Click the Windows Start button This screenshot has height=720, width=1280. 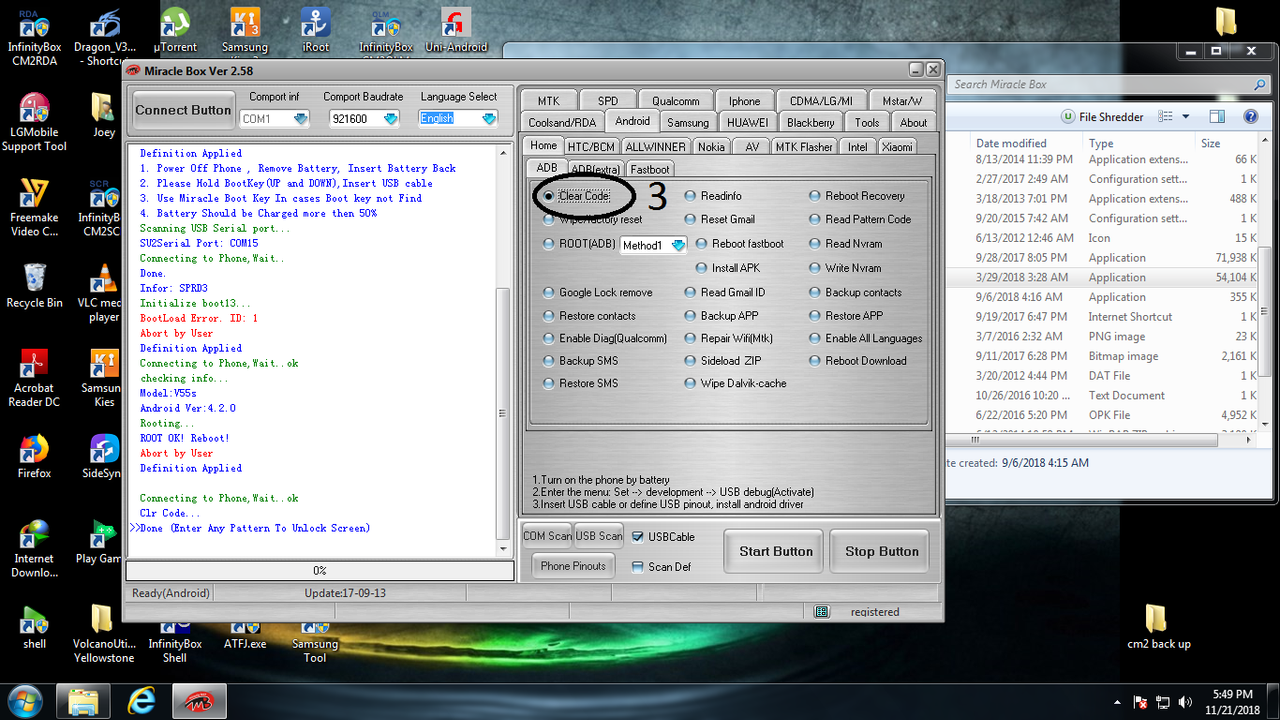[24, 700]
